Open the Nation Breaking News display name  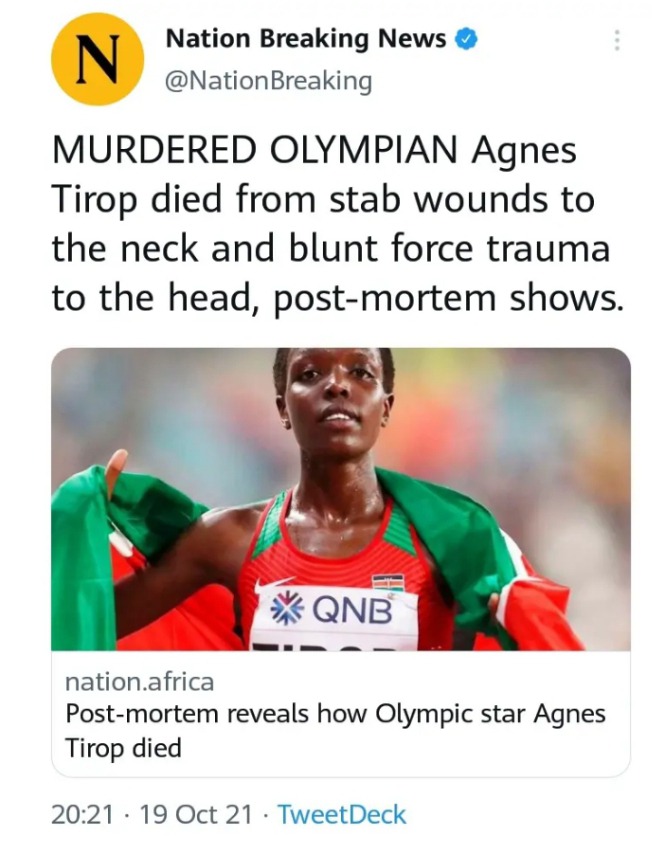306,39
